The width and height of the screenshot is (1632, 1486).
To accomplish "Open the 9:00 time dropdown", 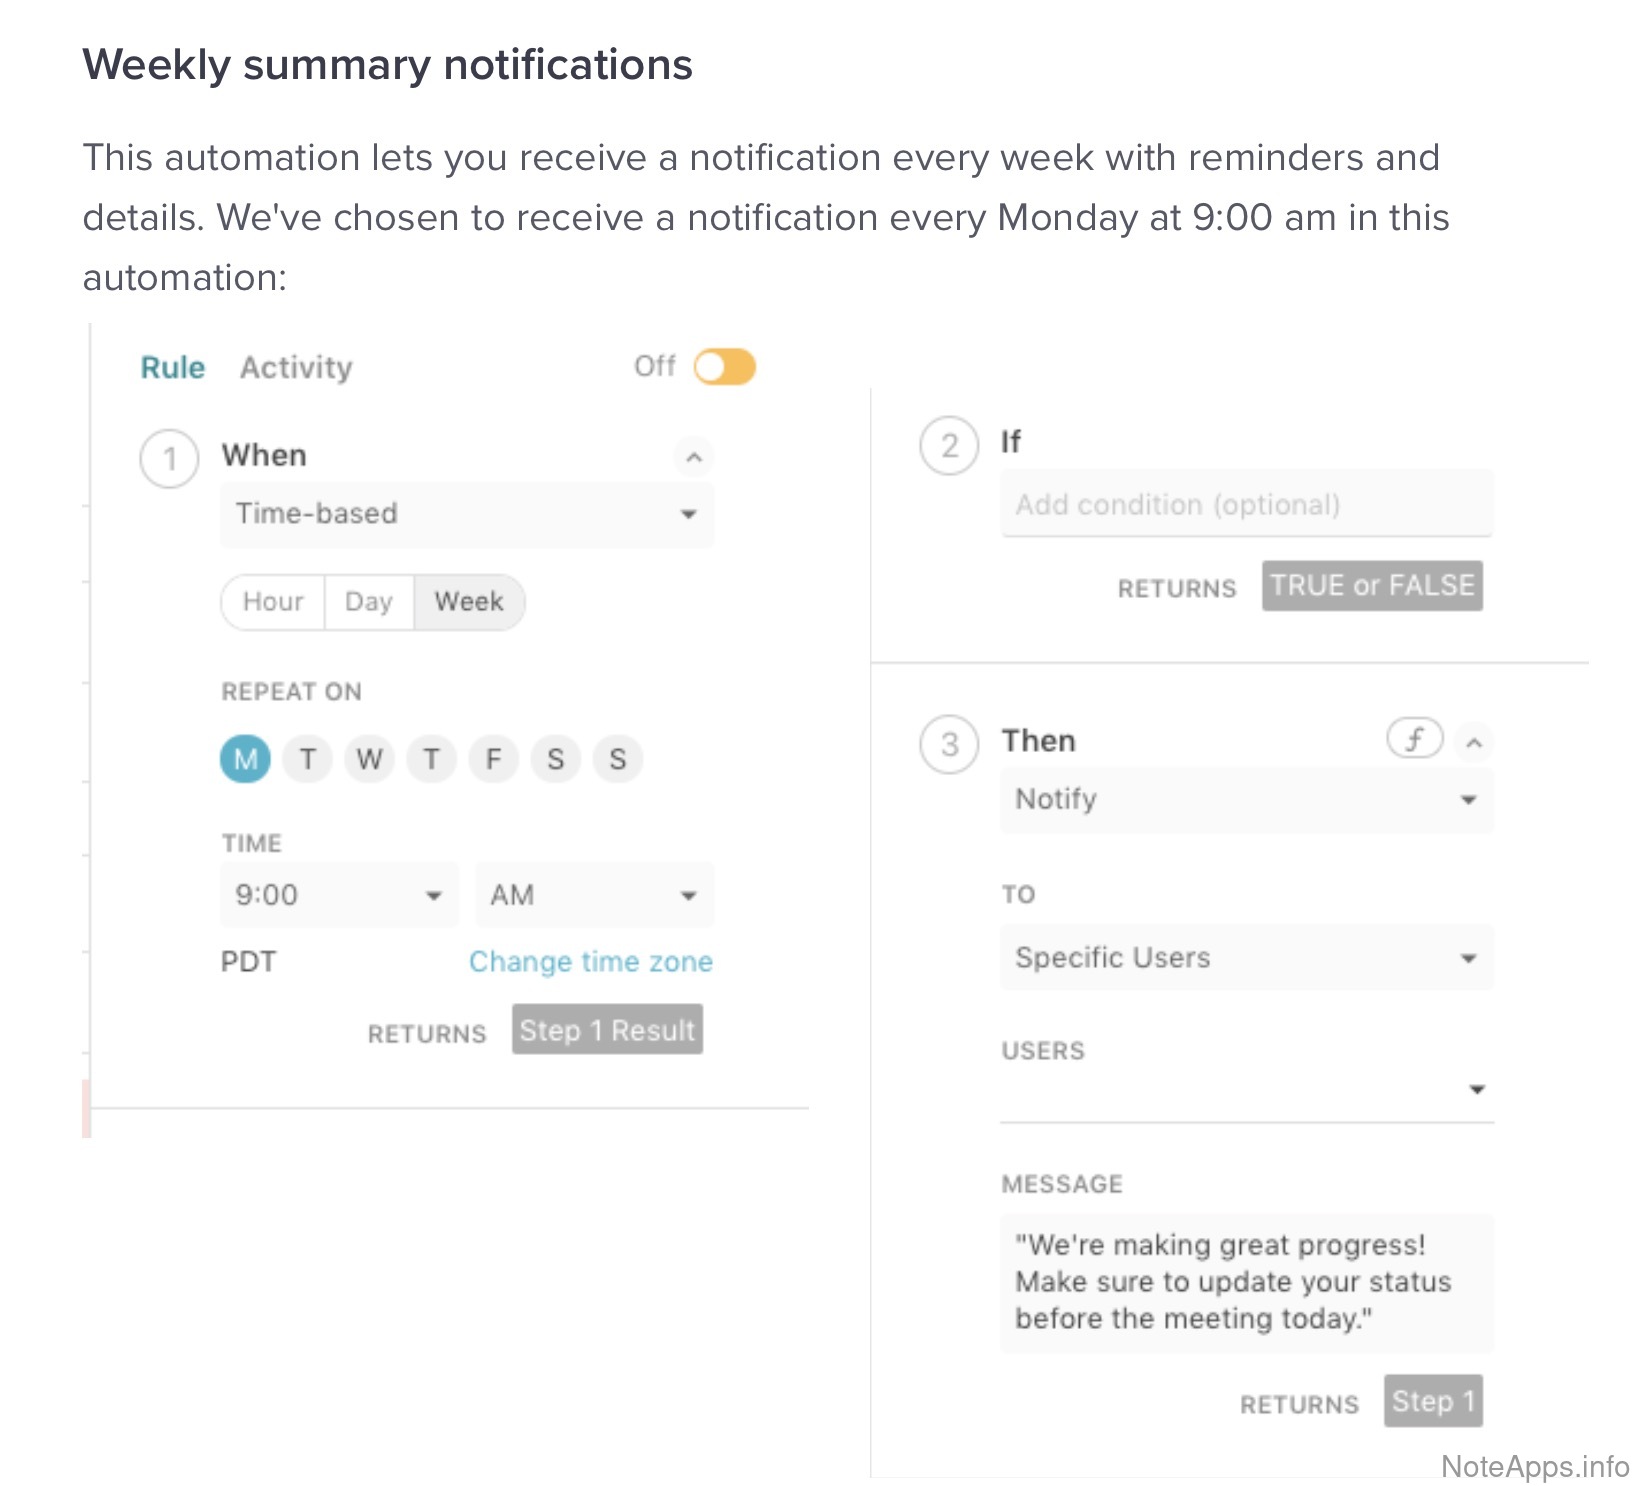I will tap(338, 895).
